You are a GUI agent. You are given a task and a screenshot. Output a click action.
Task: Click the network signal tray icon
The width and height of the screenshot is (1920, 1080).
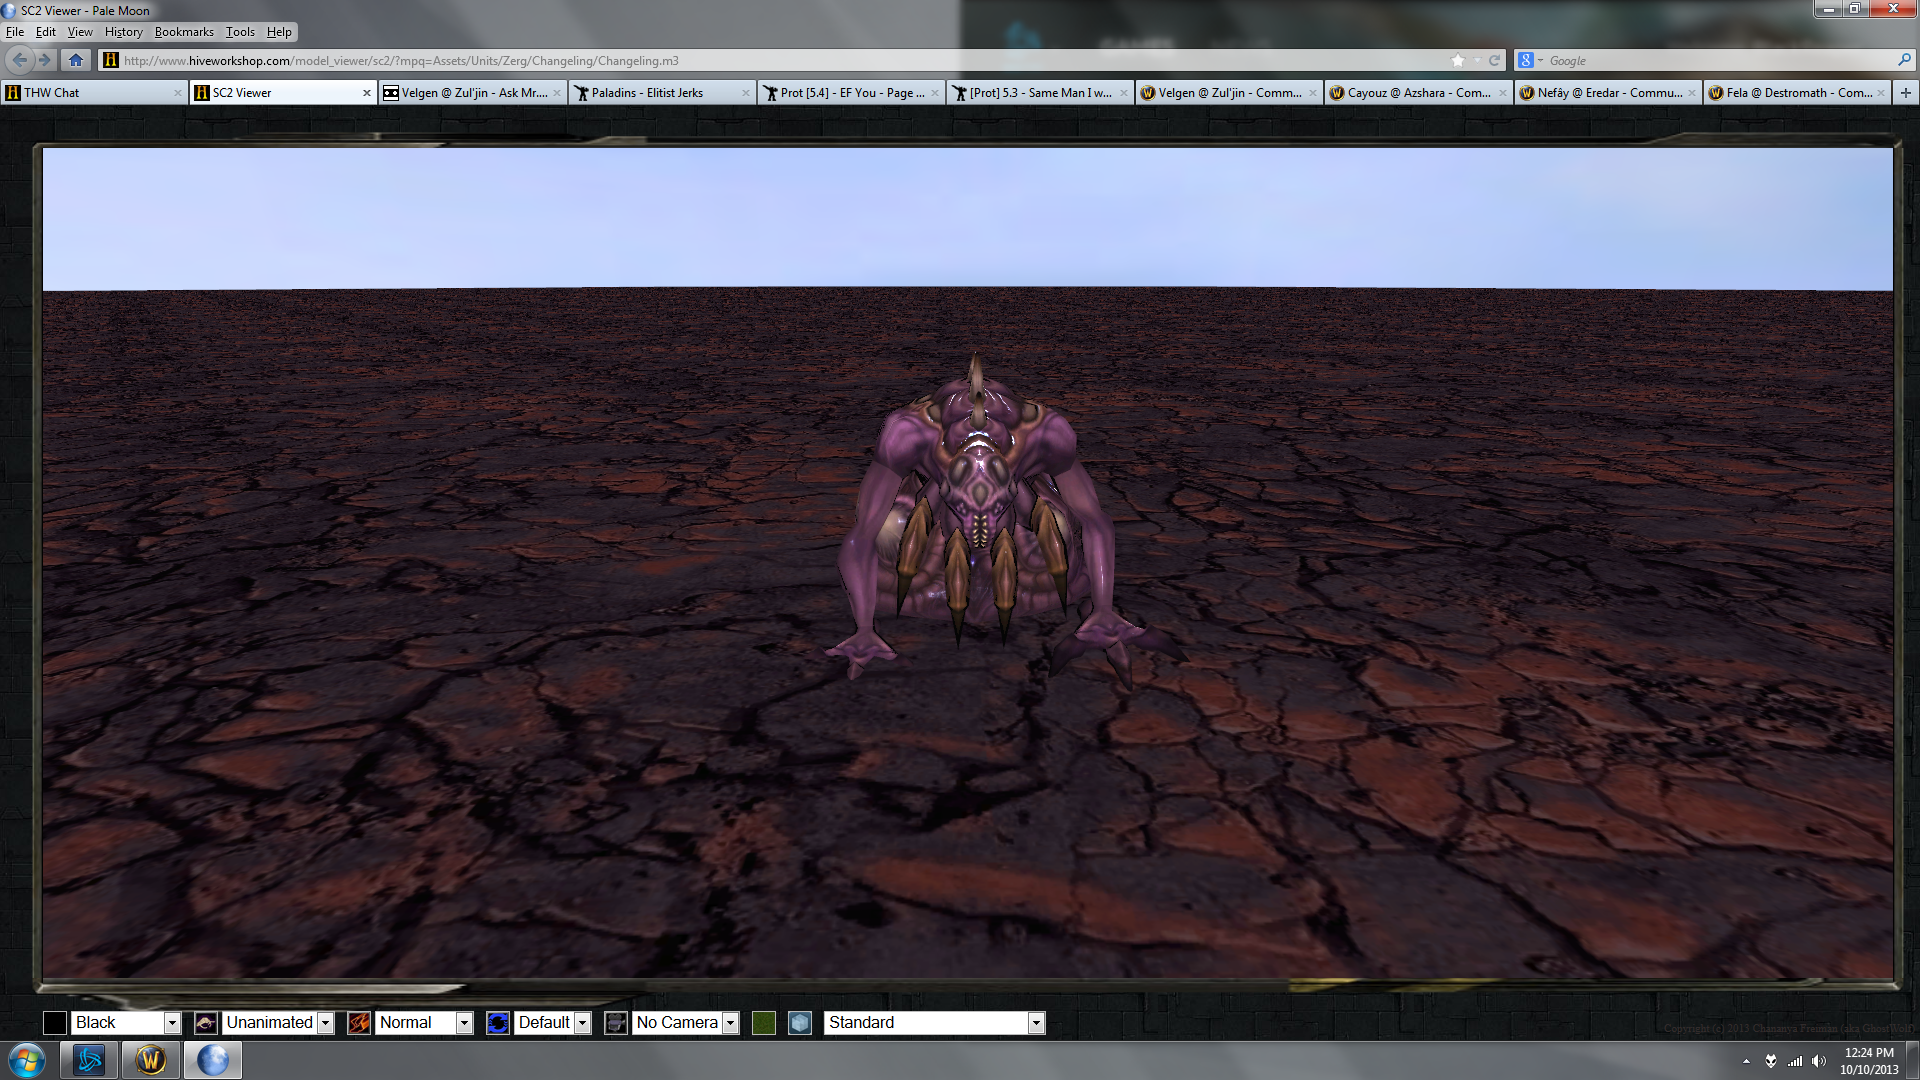pyautogui.click(x=1795, y=1061)
